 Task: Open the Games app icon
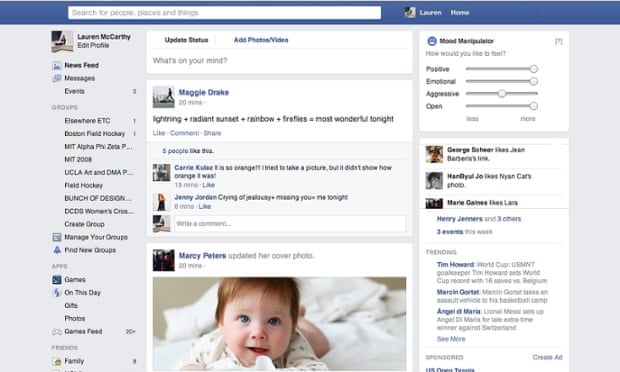coord(57,280)
